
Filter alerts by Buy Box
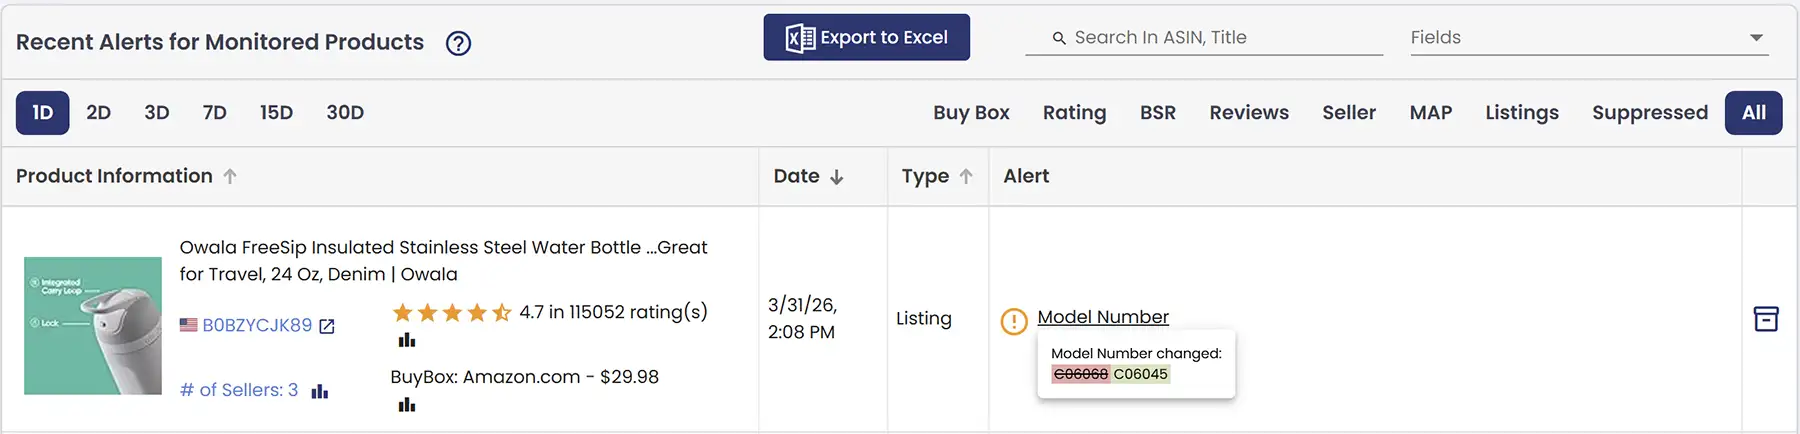[x=971, y=113]
